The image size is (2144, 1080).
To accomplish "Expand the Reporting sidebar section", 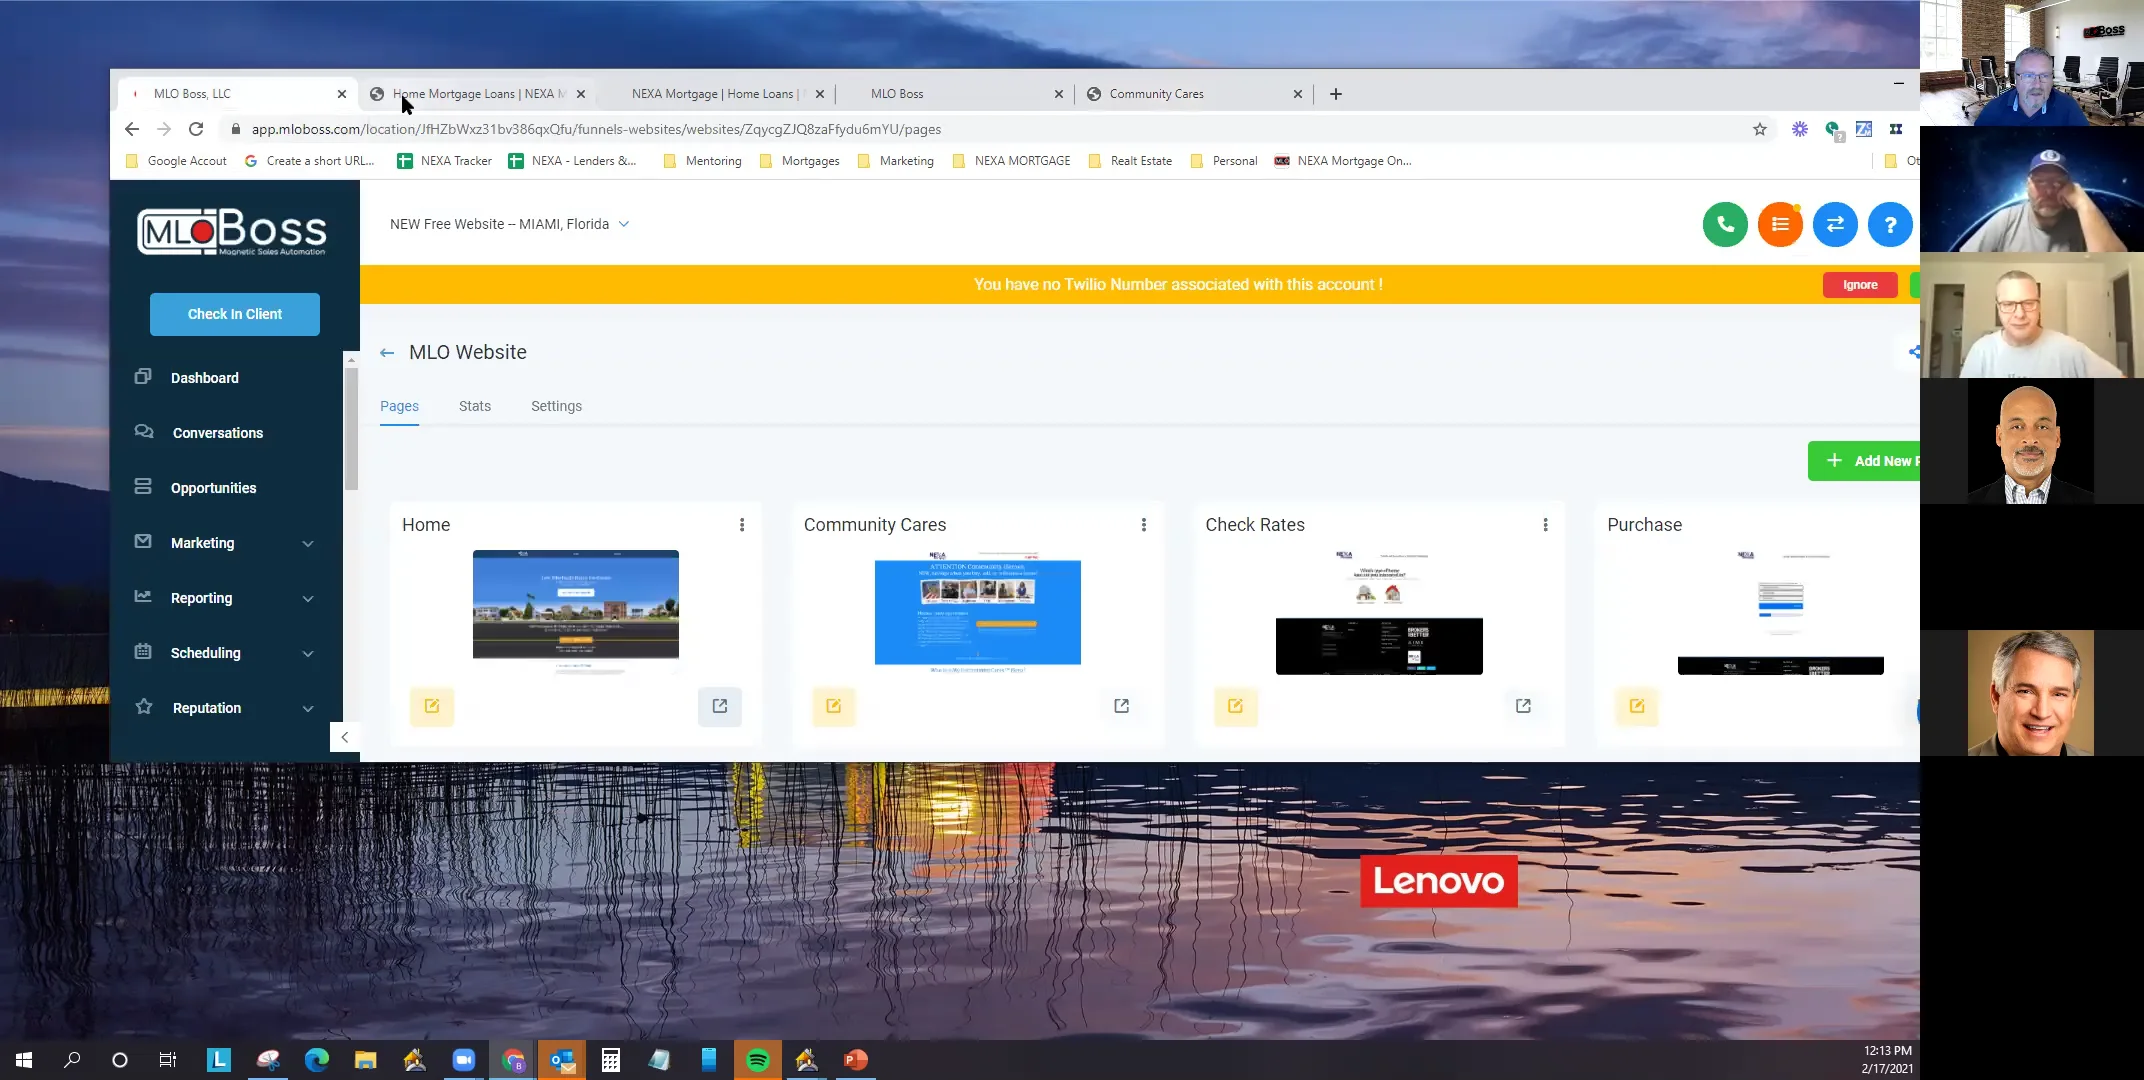I will (307, 598).
